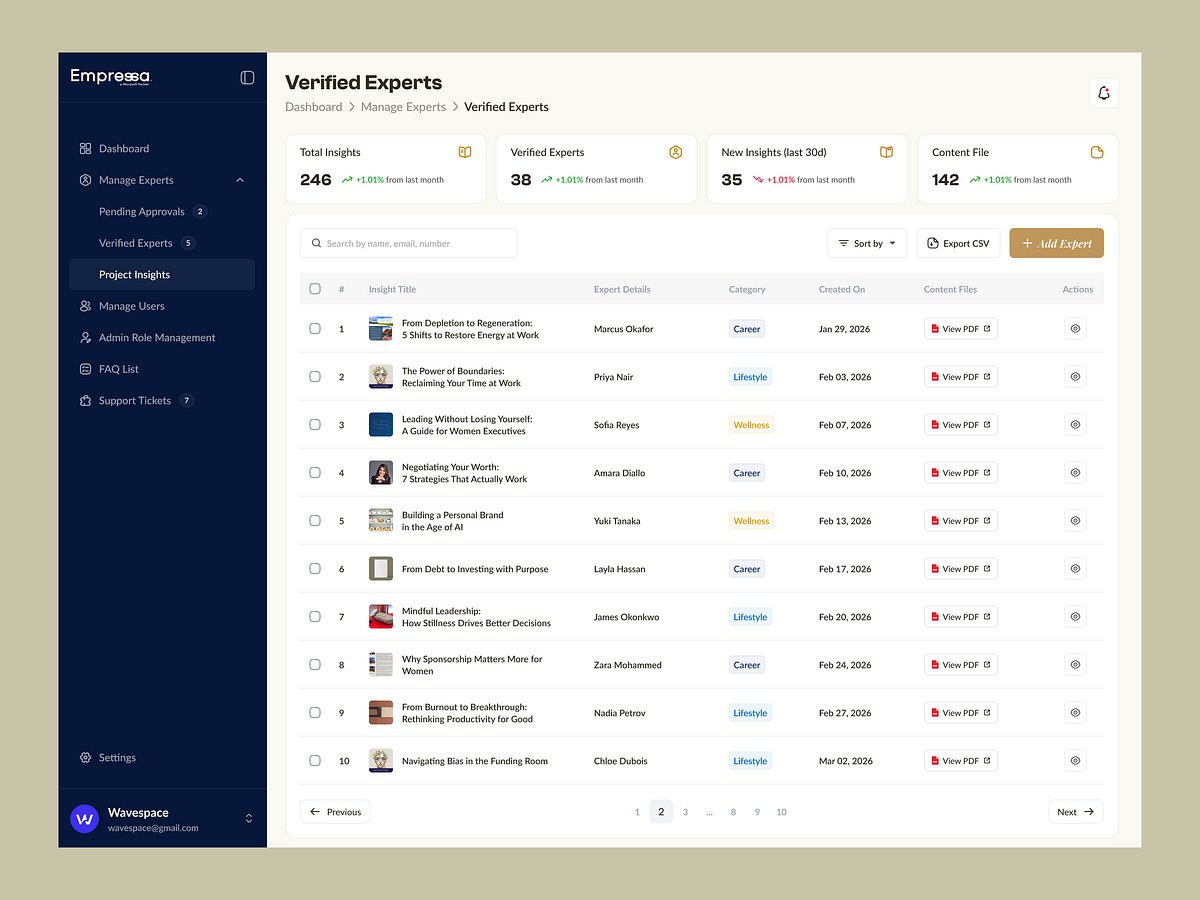Toggle the select-all checkbox in table header
This screenshot has width=1200, height=900.
315,289
